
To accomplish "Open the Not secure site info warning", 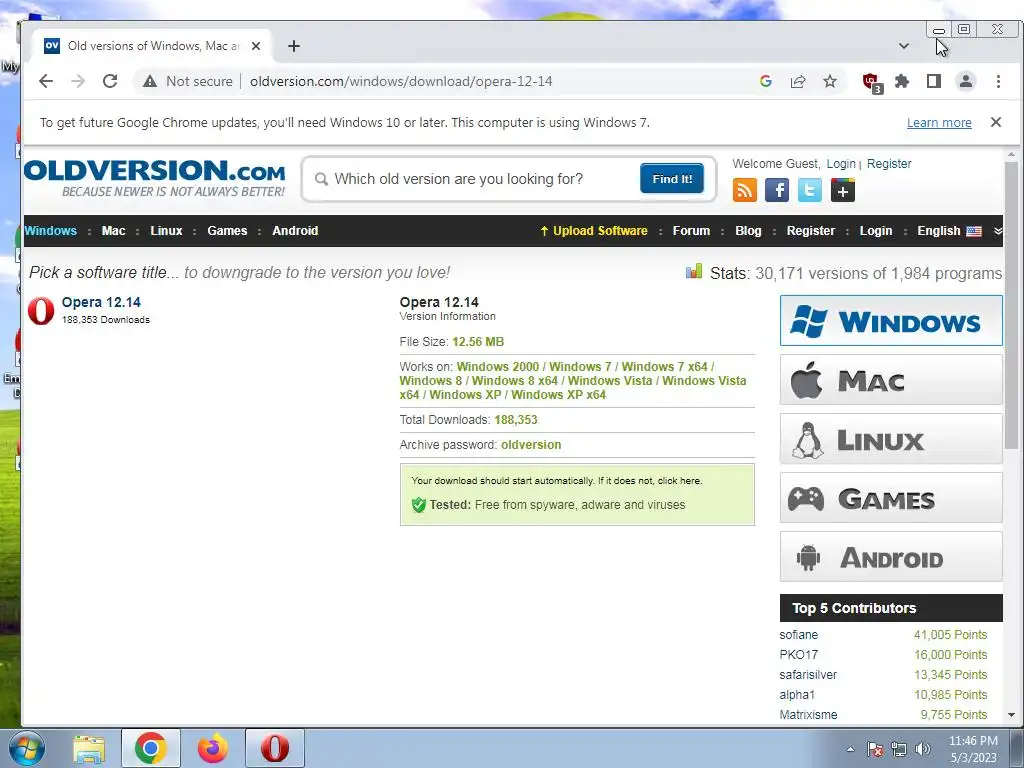I will 187,81.
